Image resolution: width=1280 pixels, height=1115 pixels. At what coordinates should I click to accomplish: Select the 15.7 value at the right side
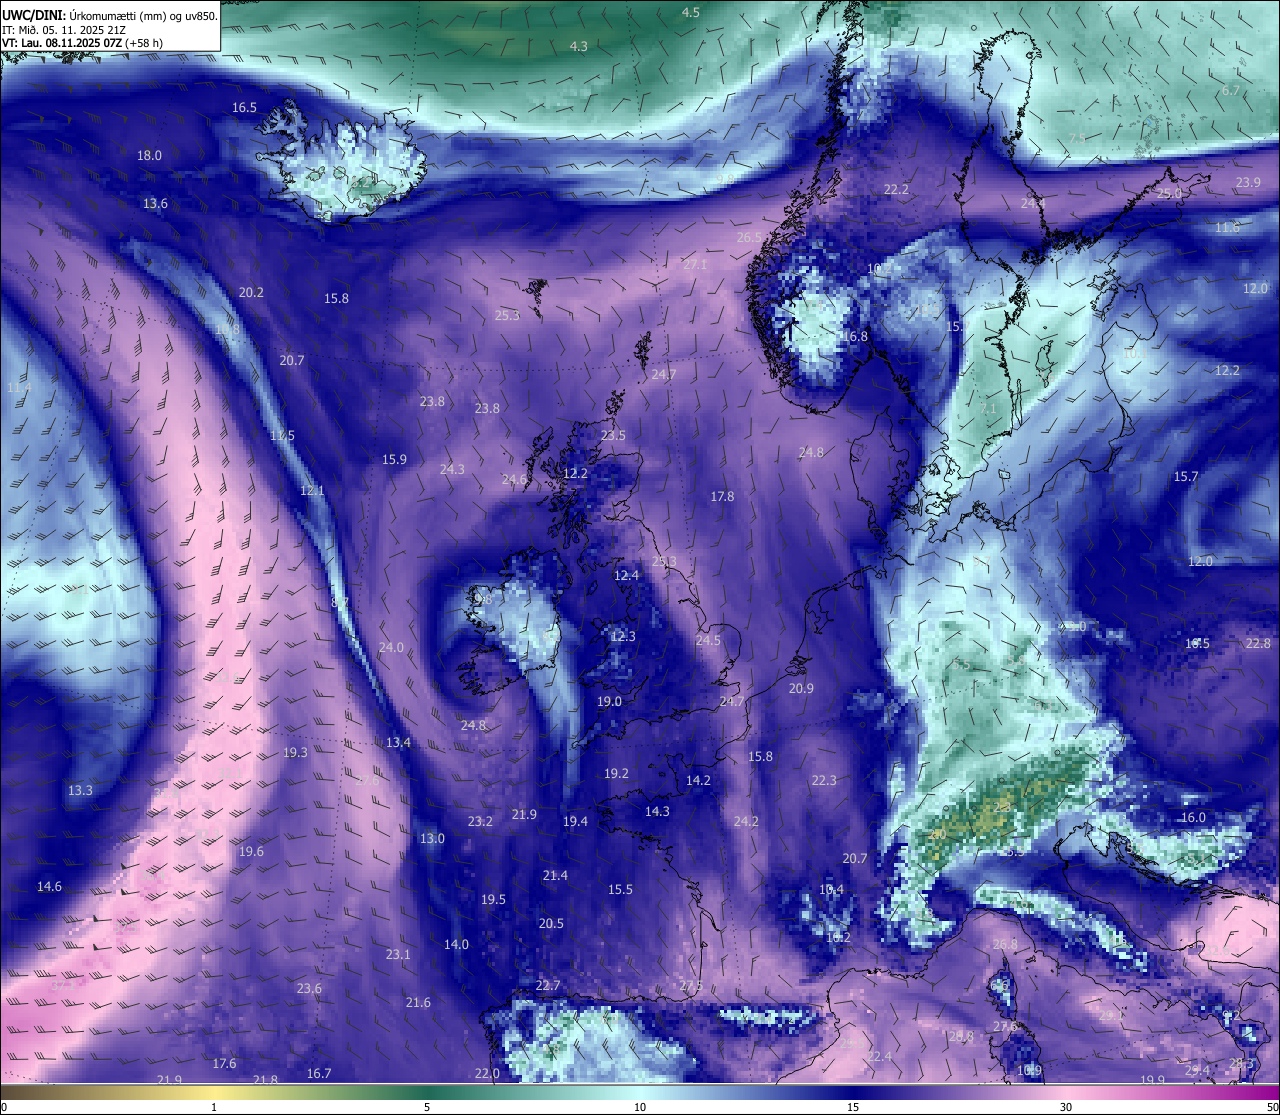(x=1186, y=477)
